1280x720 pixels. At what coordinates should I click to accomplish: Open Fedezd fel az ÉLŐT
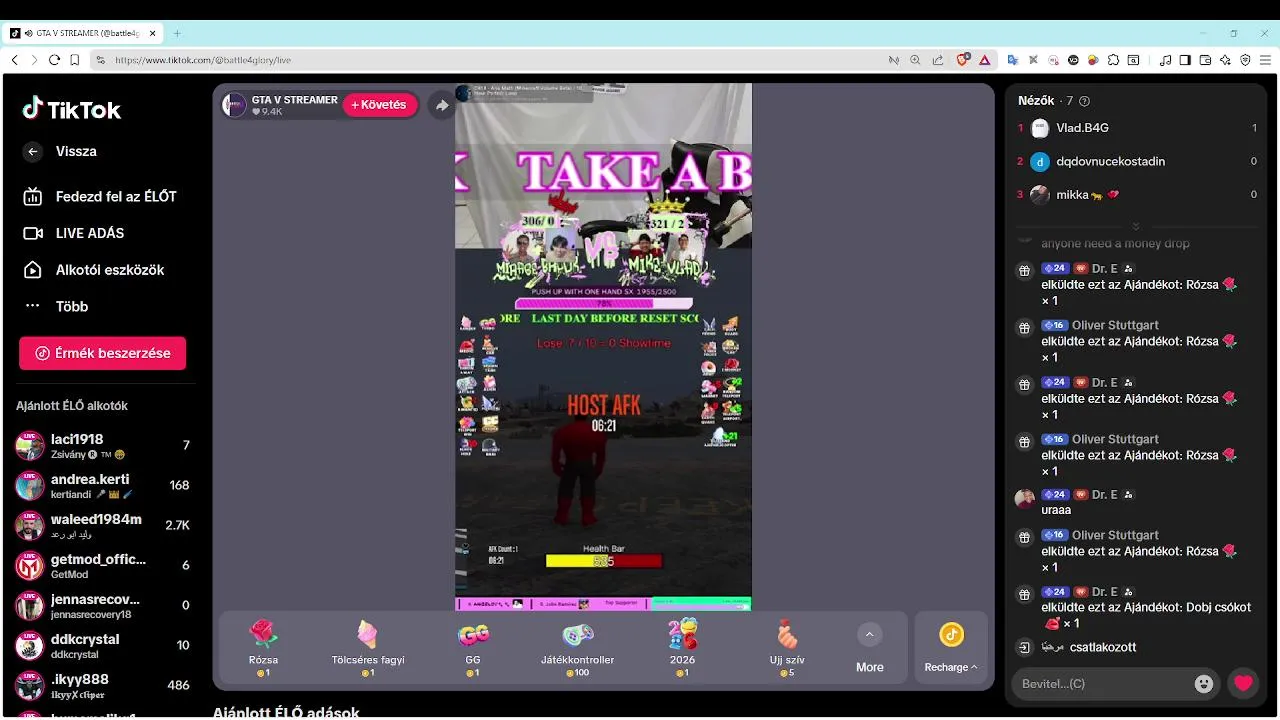click(x=100, y=196)
